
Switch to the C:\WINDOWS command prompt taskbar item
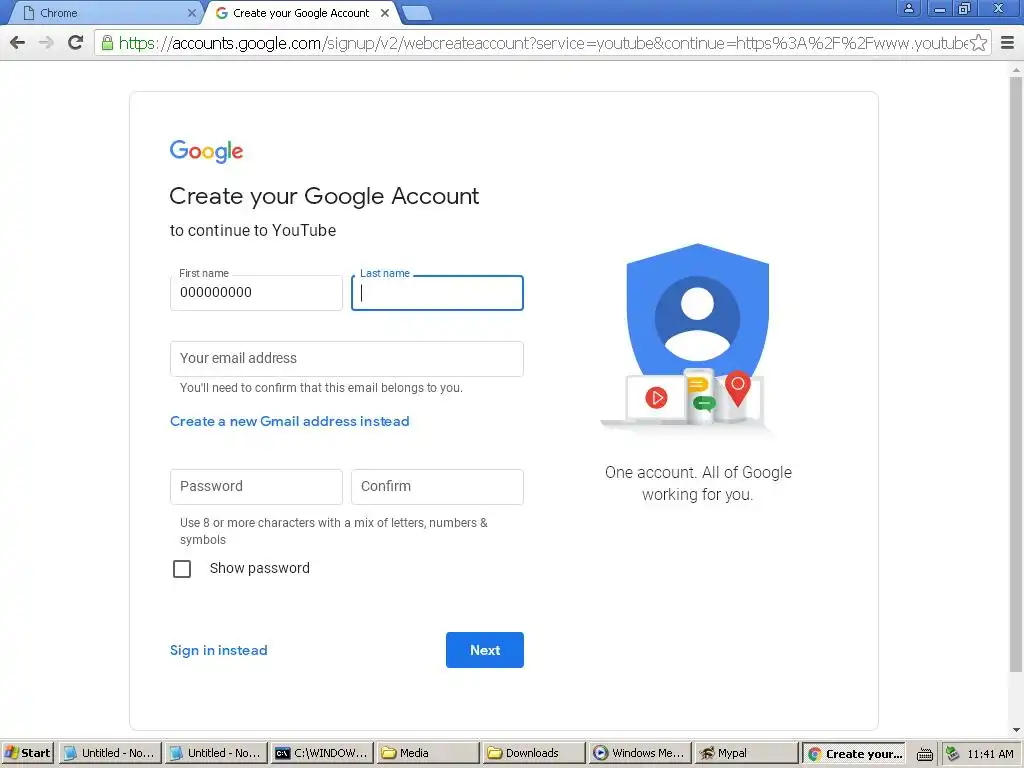click(x=322, y=753)
